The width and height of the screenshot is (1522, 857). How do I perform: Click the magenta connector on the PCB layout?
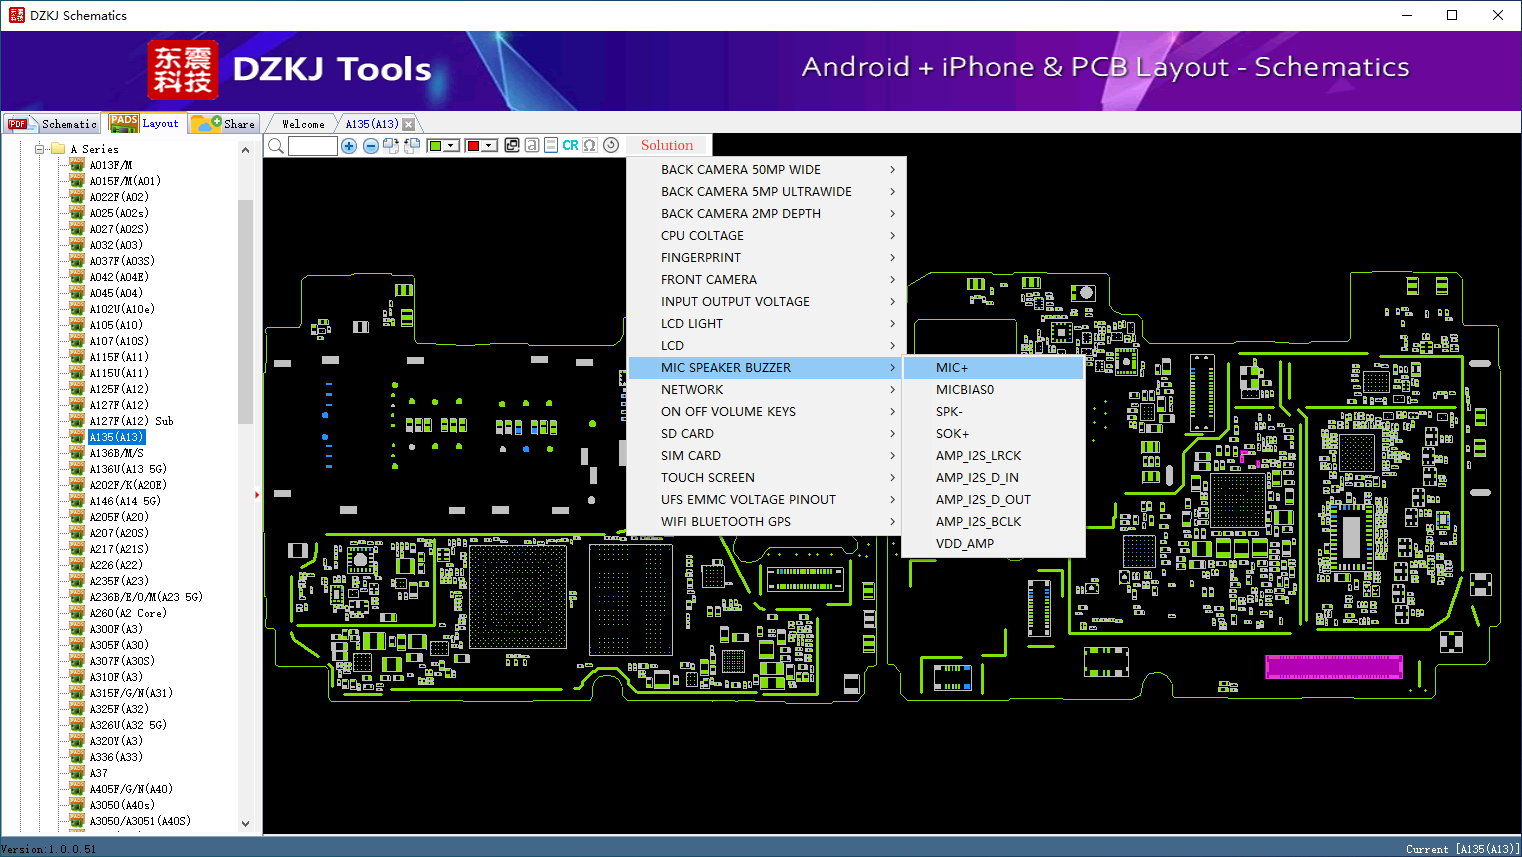point(1334,667)
